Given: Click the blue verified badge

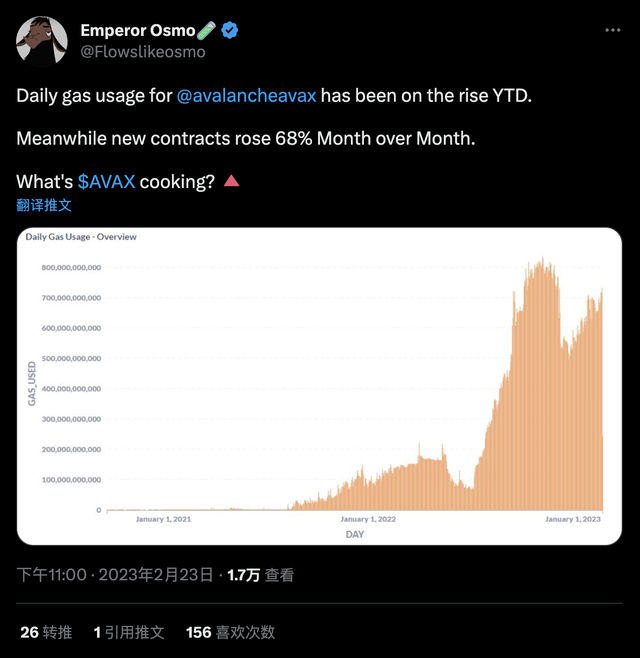Looking at the screenshot, I should 230,31.
